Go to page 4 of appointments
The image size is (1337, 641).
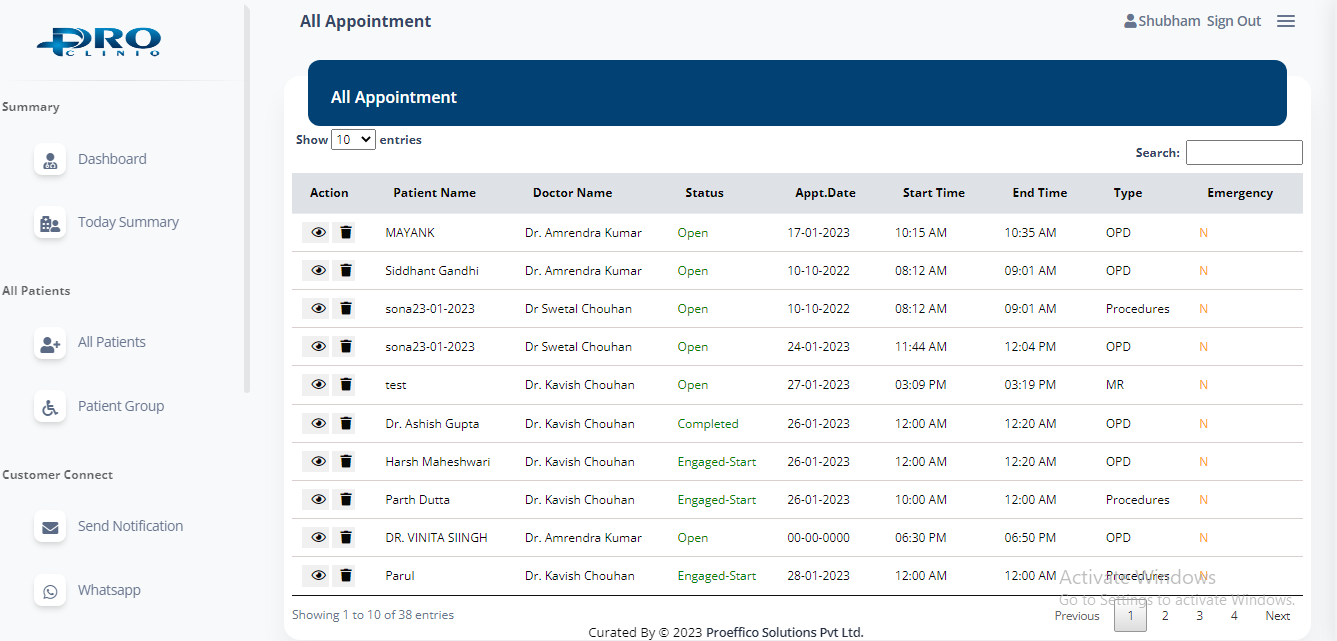pyautogui.click(x=1234, y=616)
